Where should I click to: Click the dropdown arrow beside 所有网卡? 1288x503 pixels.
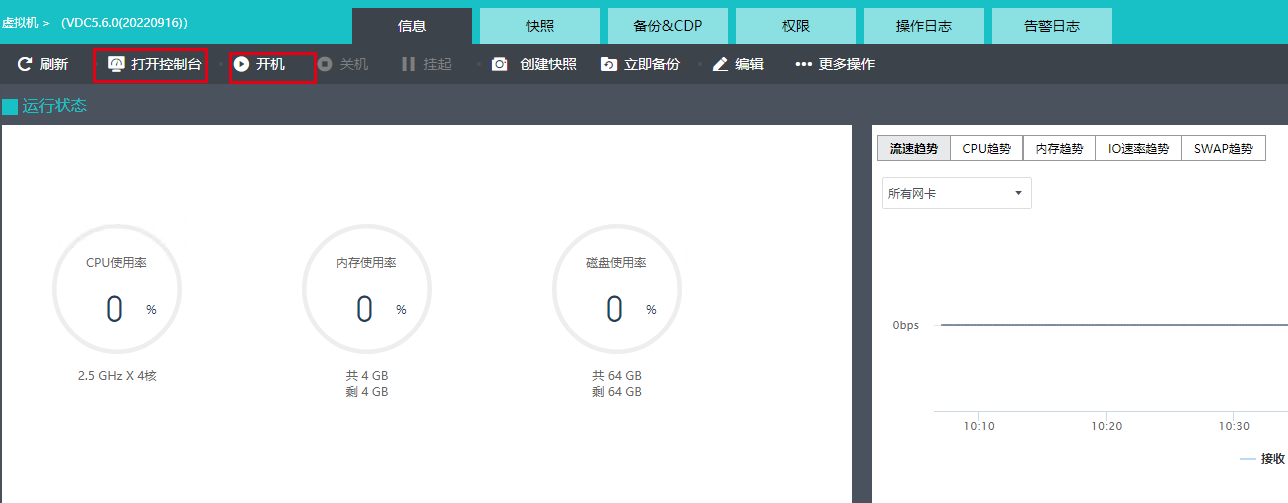(1018, 193)
